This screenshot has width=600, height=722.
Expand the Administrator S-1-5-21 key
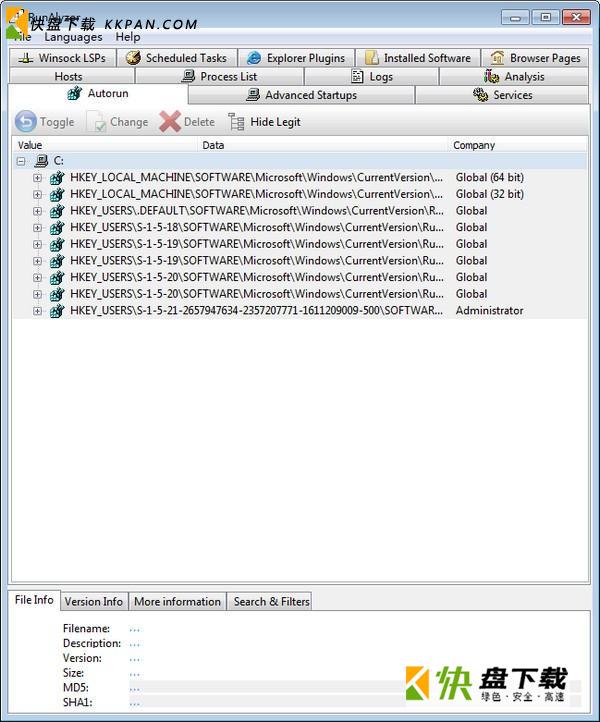pyautogui.click(x=37, y=311)
